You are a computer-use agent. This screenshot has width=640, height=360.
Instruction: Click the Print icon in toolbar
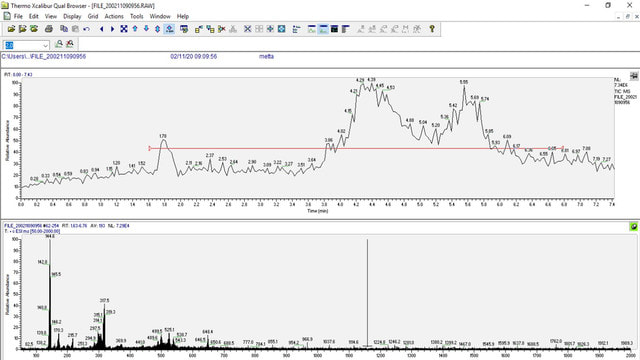coord(49,29)
